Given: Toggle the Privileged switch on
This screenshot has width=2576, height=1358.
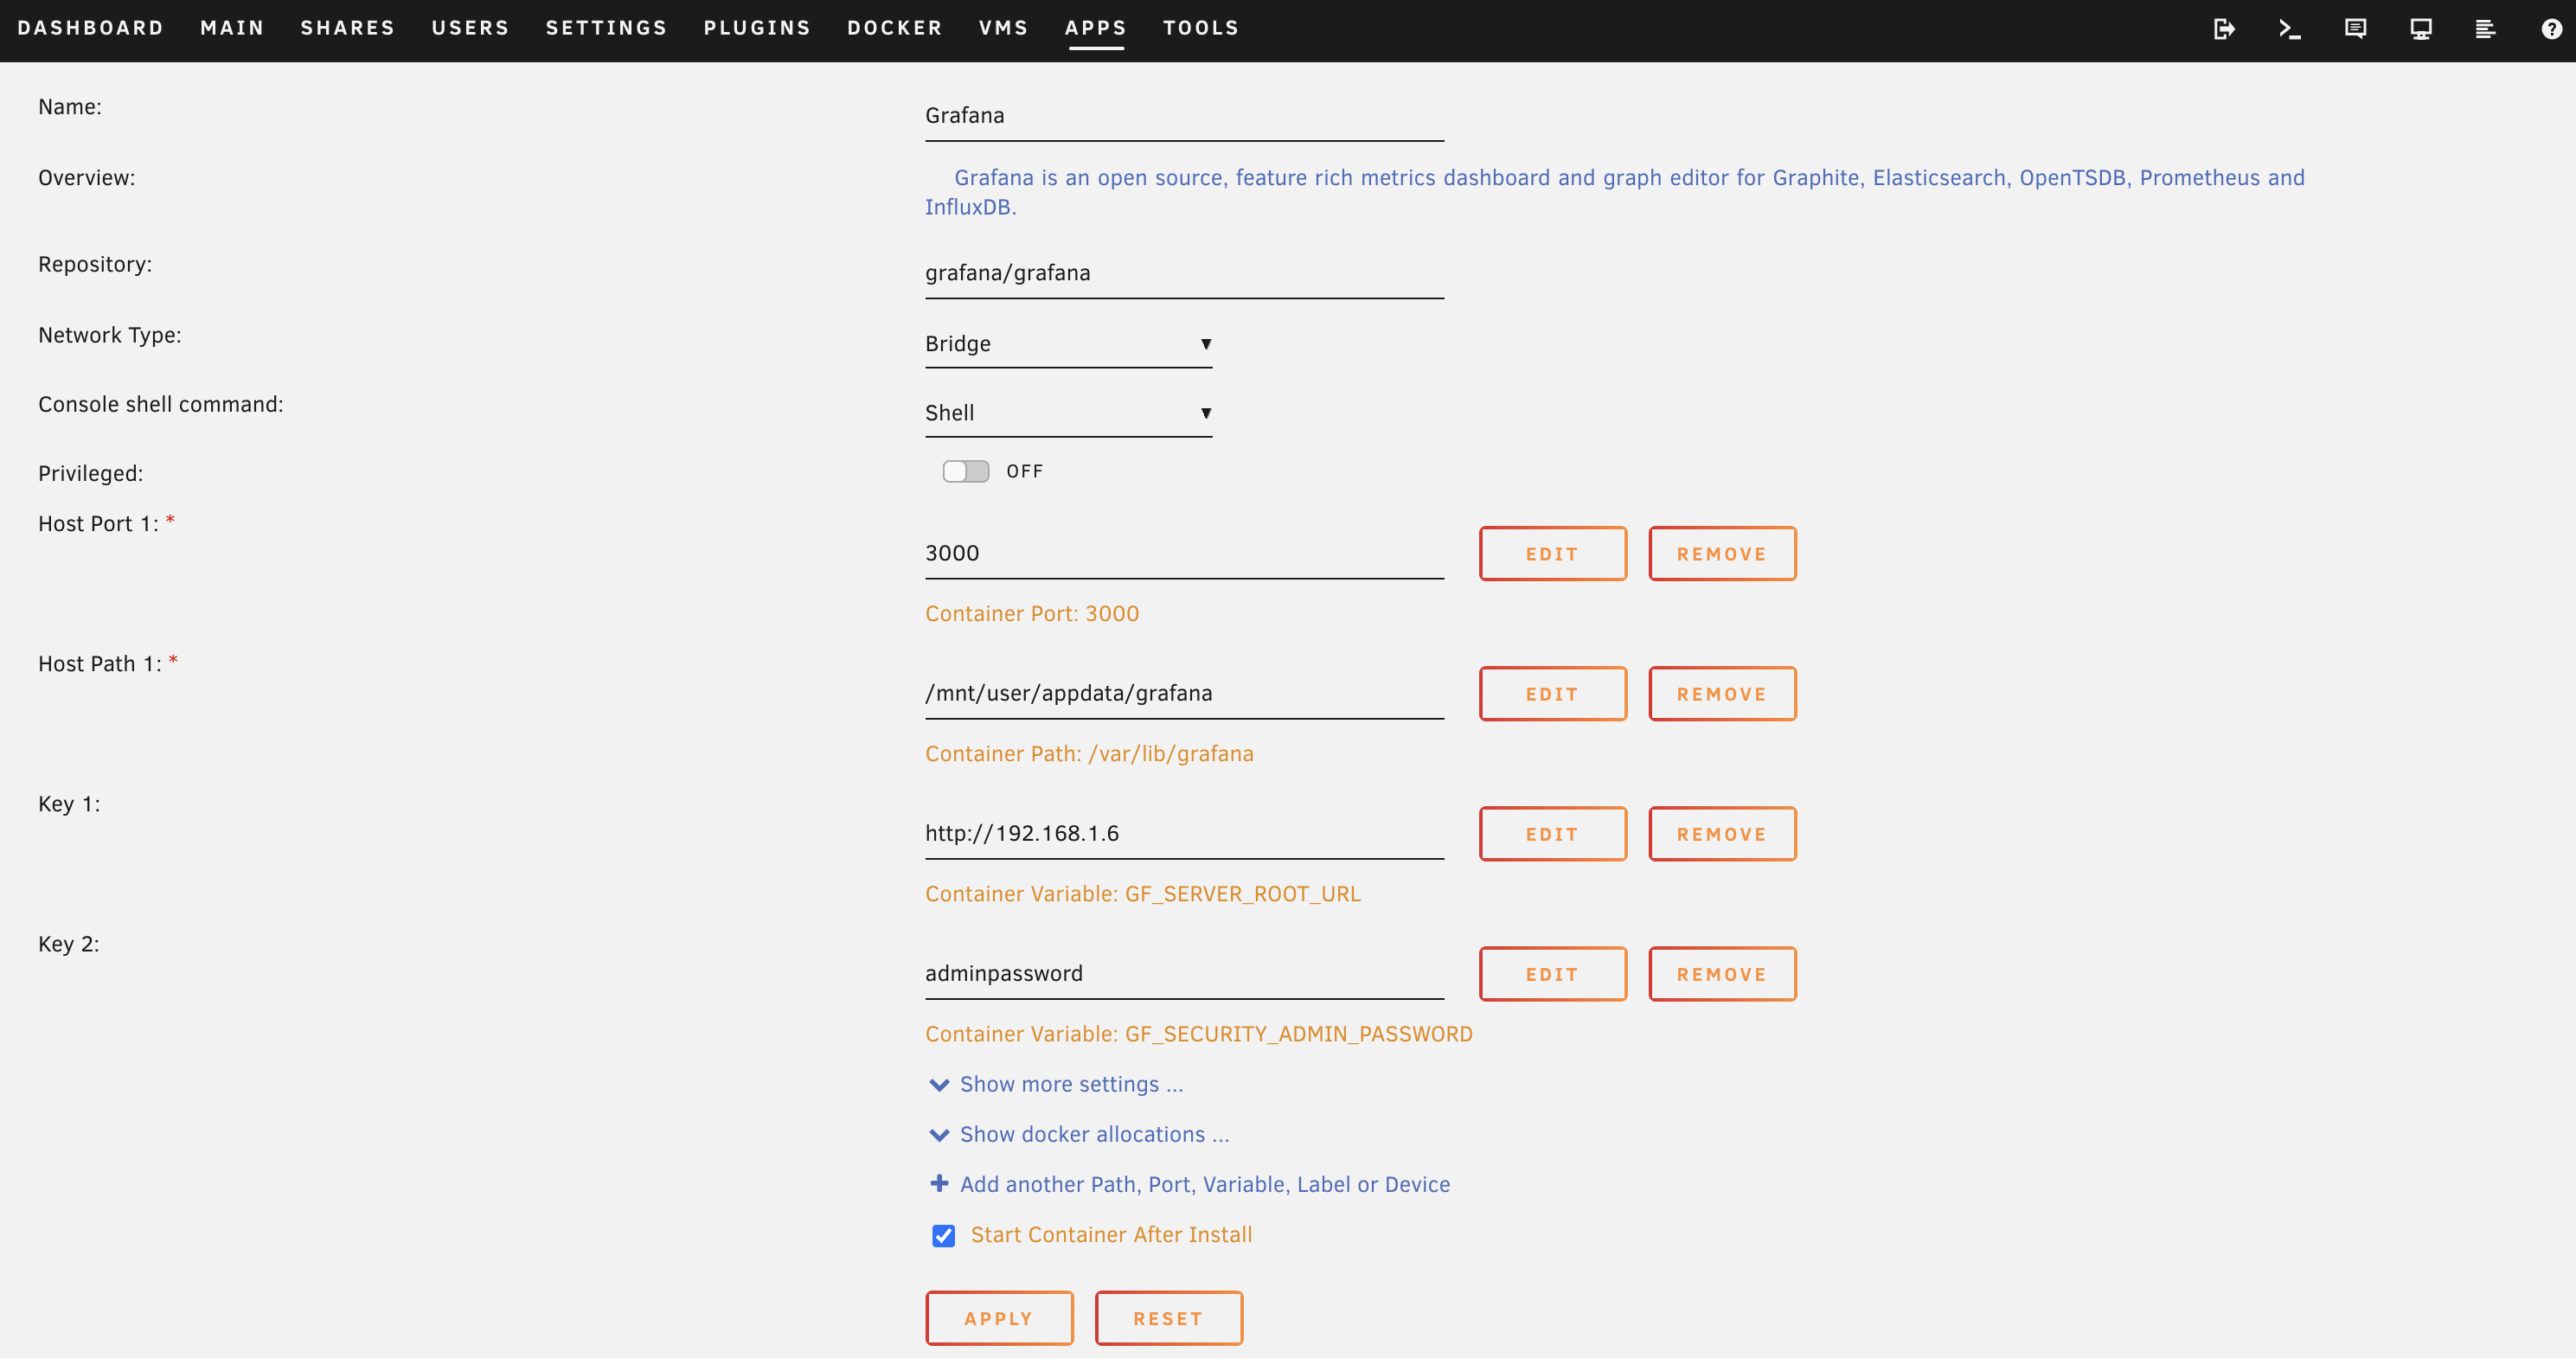Looking at the screenshot, I should point(965,471).
